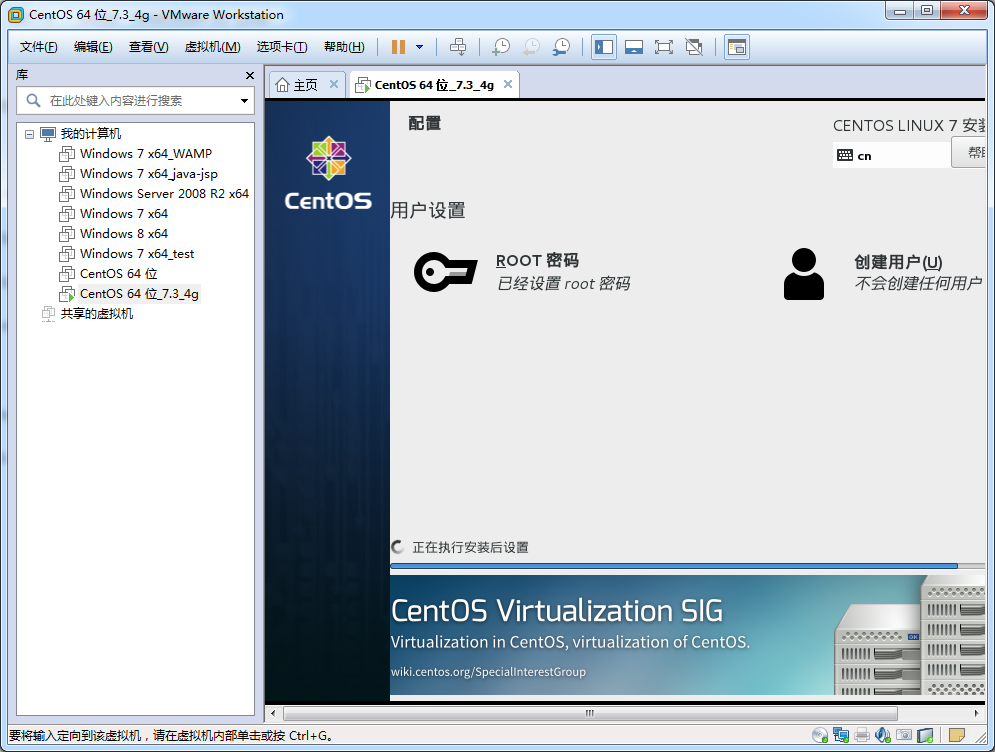Open the snapshot manager icon

coord(561,47)
